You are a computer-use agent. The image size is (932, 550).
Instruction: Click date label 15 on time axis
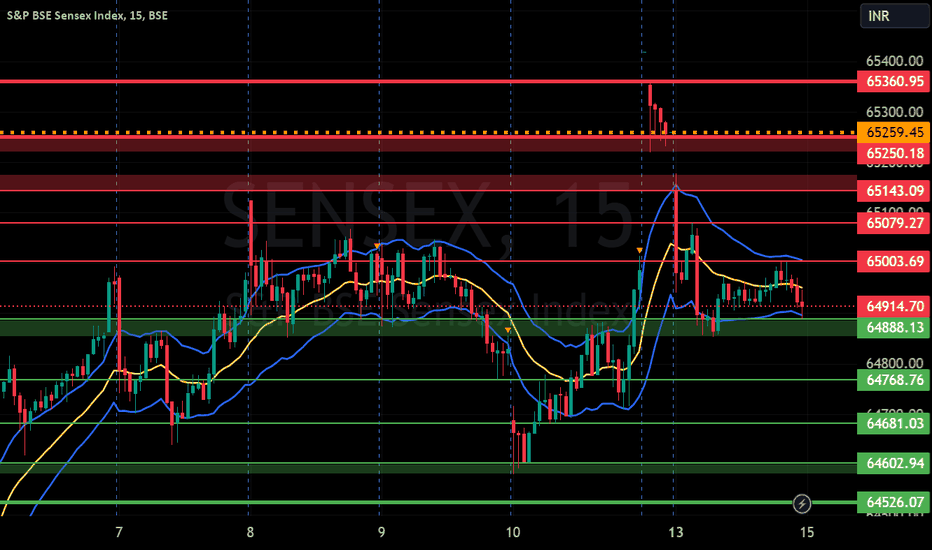coord(807,532)
